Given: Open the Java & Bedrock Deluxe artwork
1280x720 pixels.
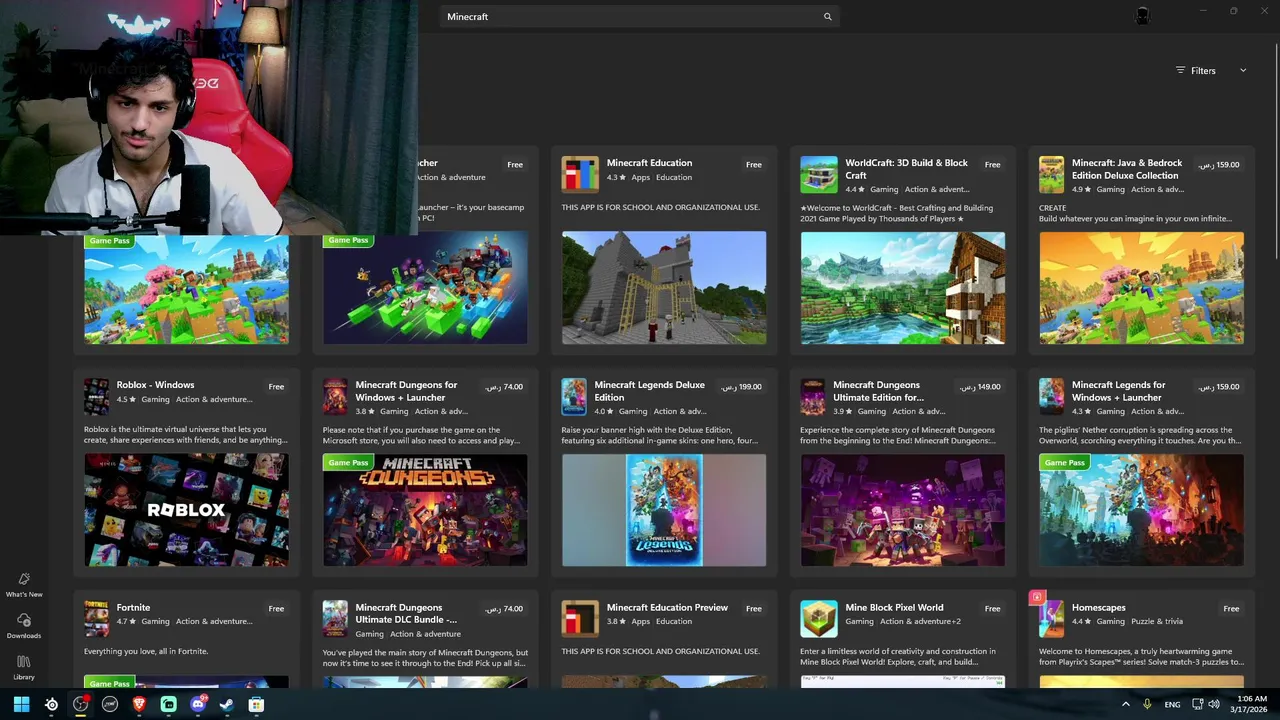Looking at the screenshot, I should (1142, 288).
